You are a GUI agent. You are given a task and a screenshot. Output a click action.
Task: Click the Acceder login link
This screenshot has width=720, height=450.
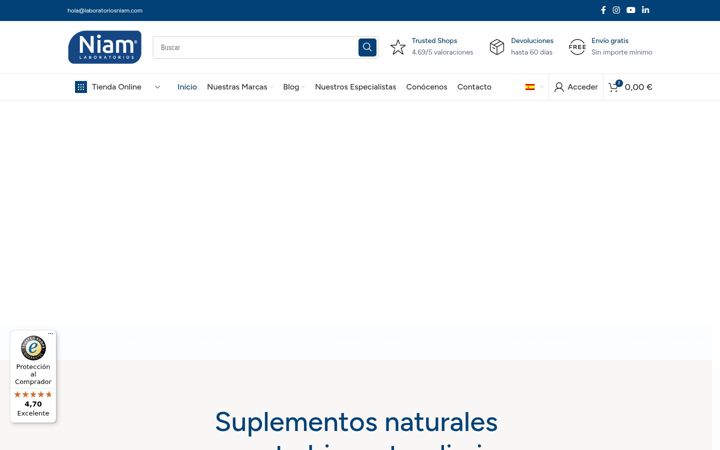(583, 87)
